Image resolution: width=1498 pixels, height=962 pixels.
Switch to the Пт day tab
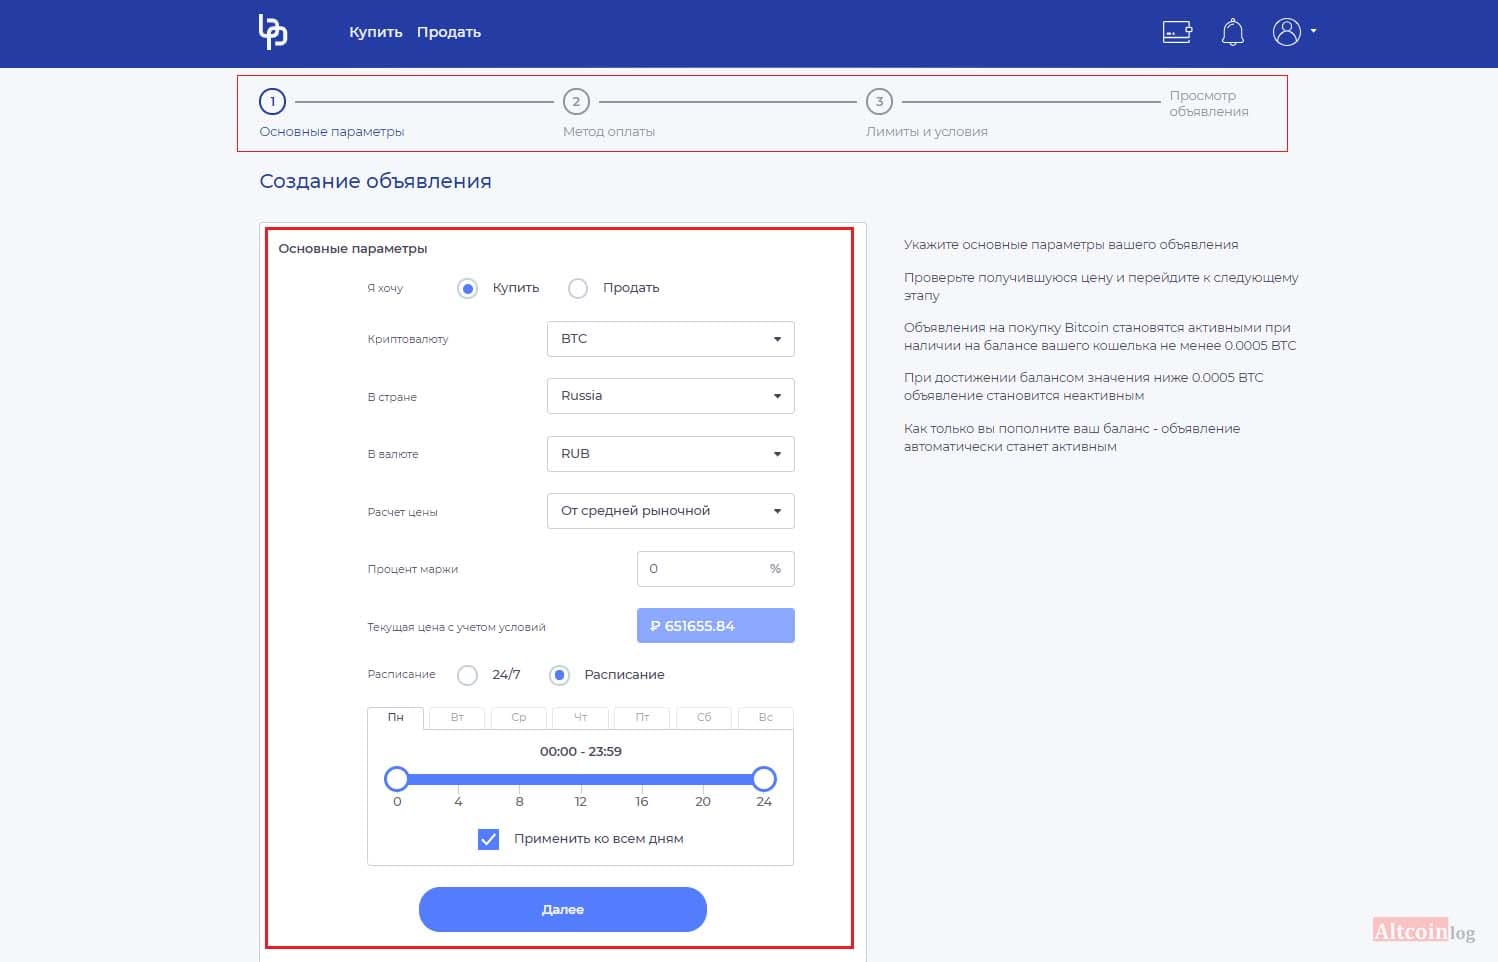pyautogui.click(x=643, y=717)
